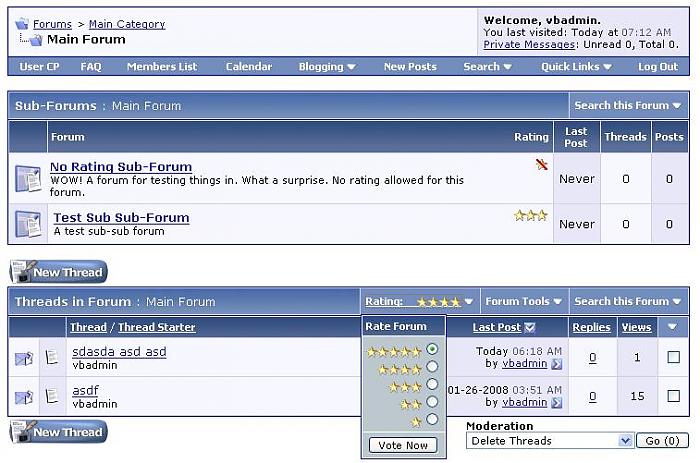Open the Private Messages link
The width and height of the screenshot is (700, 463).
pos(529,45)
